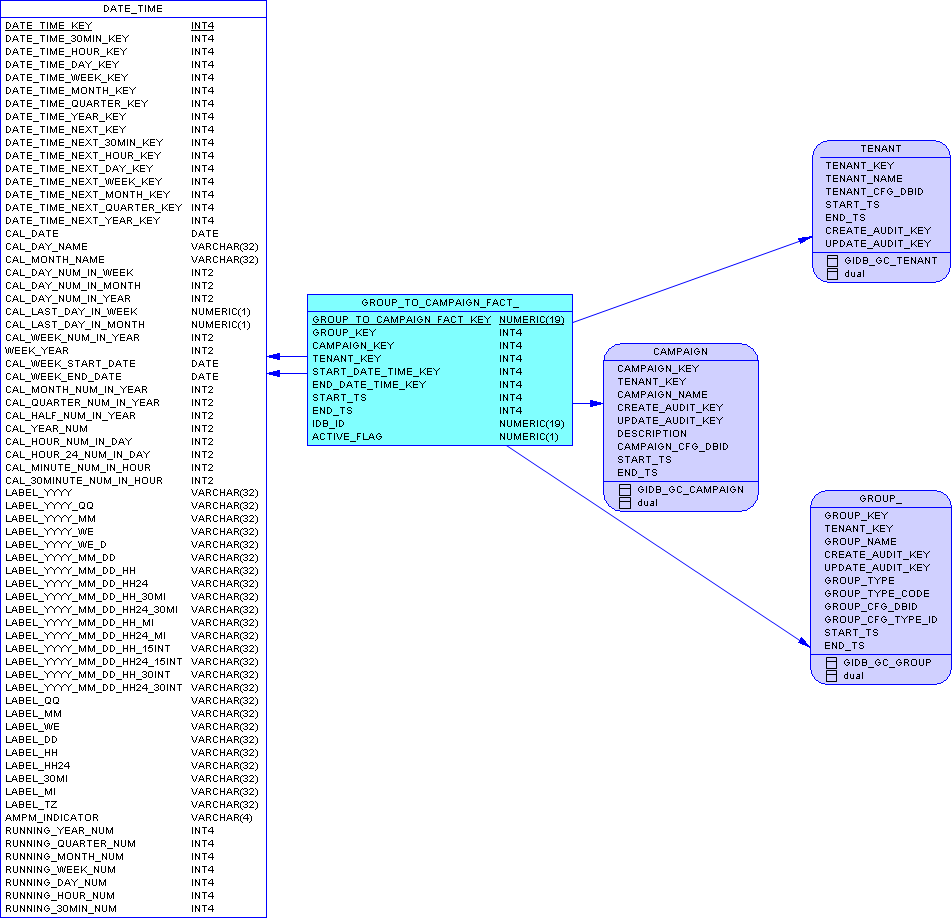This screenshot has width=952, height=918.
Task: Select the CAMPAIGN table title
Action: point(681,352)
